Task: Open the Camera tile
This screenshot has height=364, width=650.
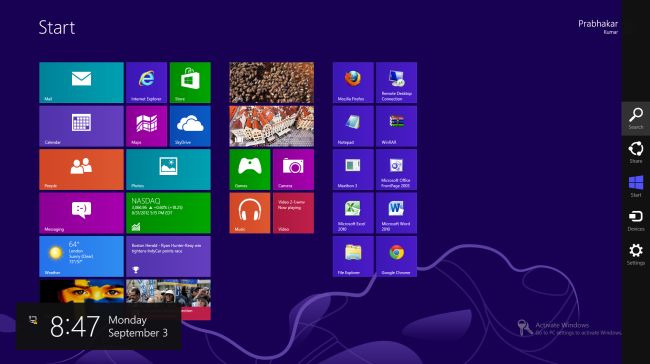Action: coord(293,170)
